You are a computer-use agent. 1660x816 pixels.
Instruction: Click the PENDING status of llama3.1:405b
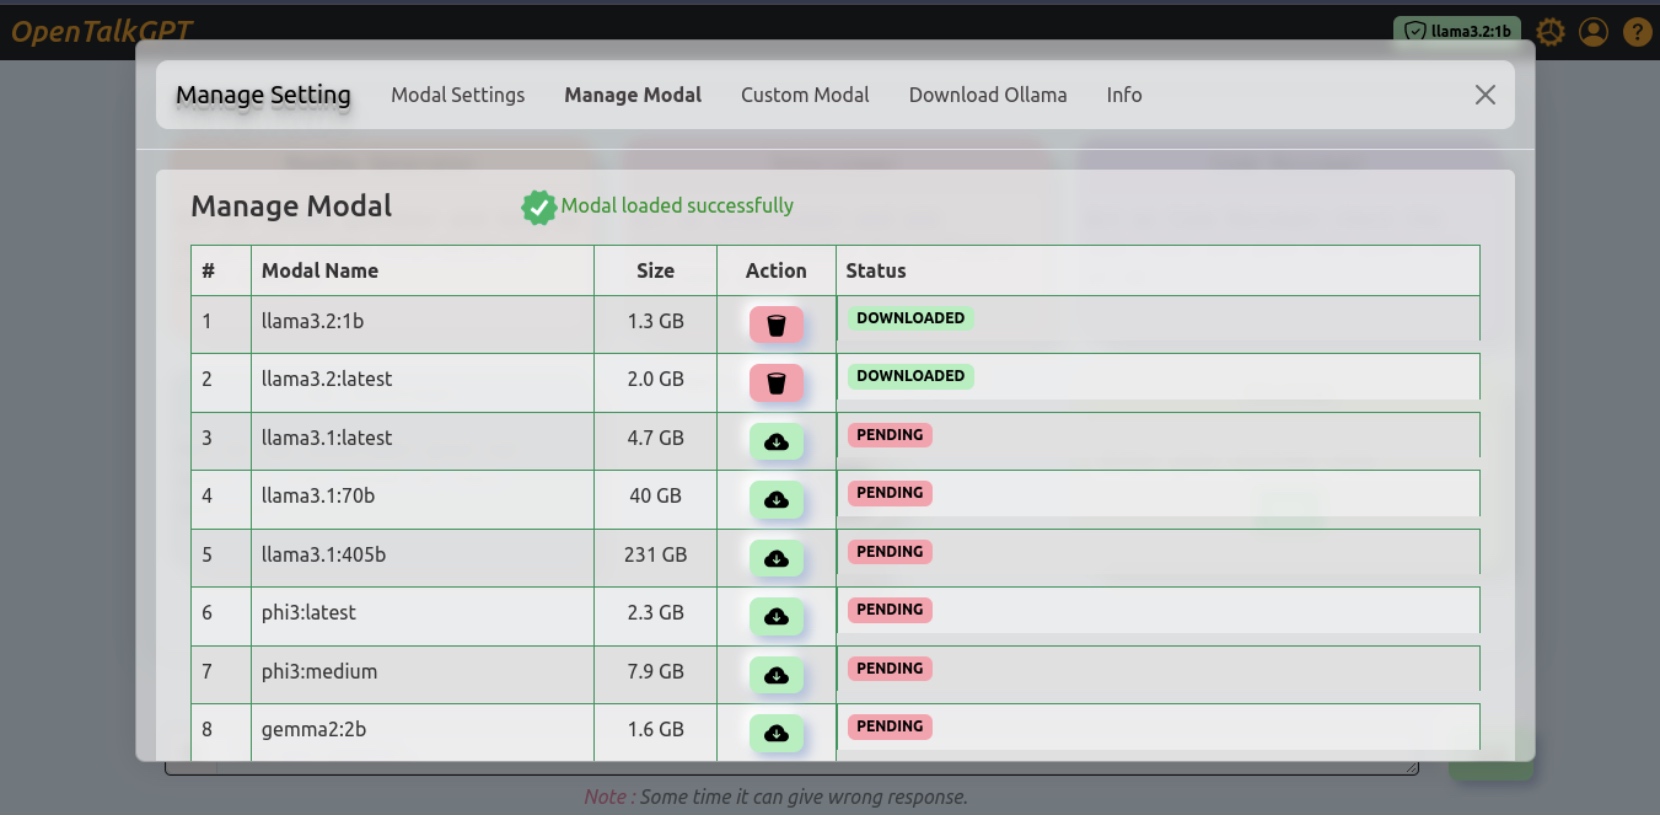(890, 552)
